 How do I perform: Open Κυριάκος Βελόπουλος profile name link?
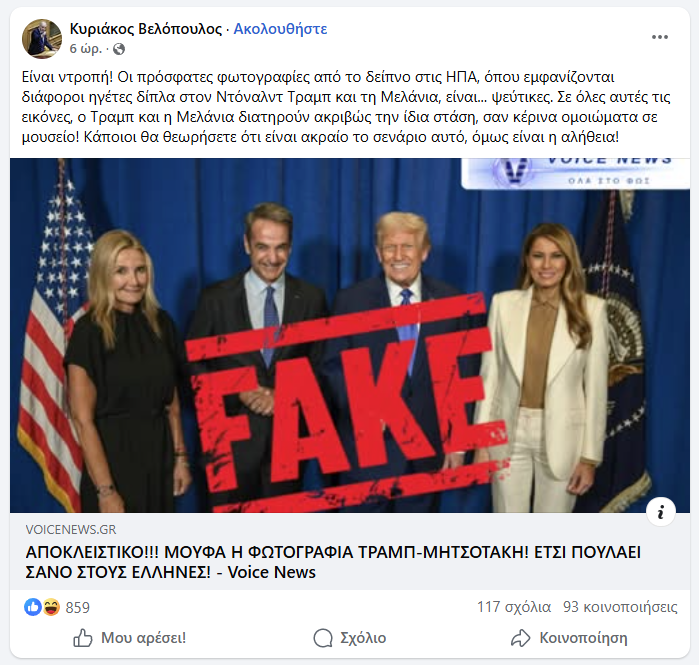tap(146, 29)
